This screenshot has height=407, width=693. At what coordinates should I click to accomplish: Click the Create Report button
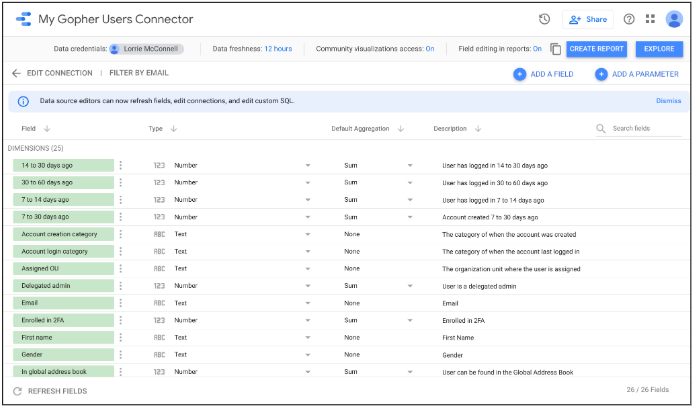(597, 49)
